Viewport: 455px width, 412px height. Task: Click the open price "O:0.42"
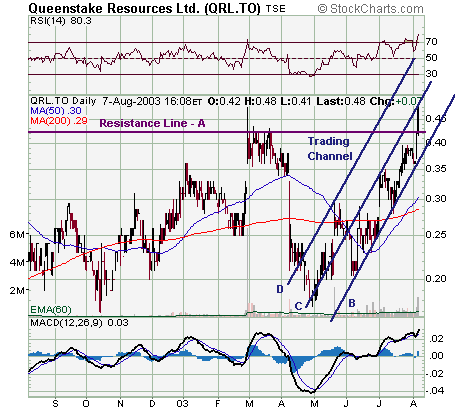[224, 101]
